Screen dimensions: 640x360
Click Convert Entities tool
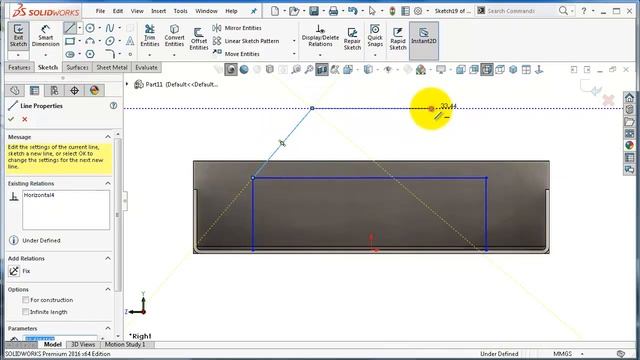pyautogui.click(x=174, y=36)
